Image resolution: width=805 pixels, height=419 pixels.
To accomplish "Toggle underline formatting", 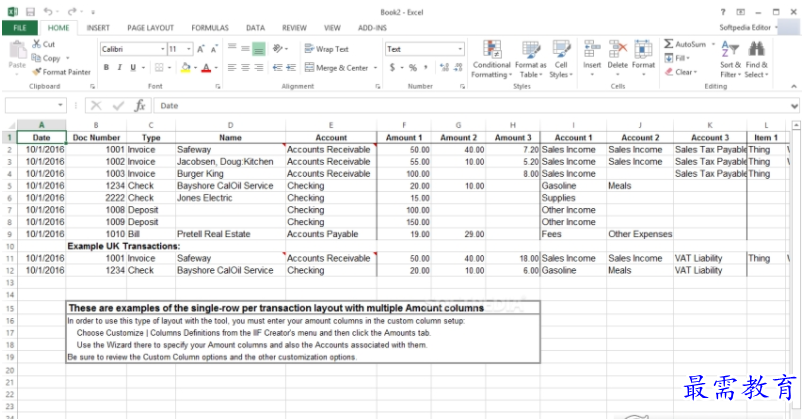I will click(133, 67).
